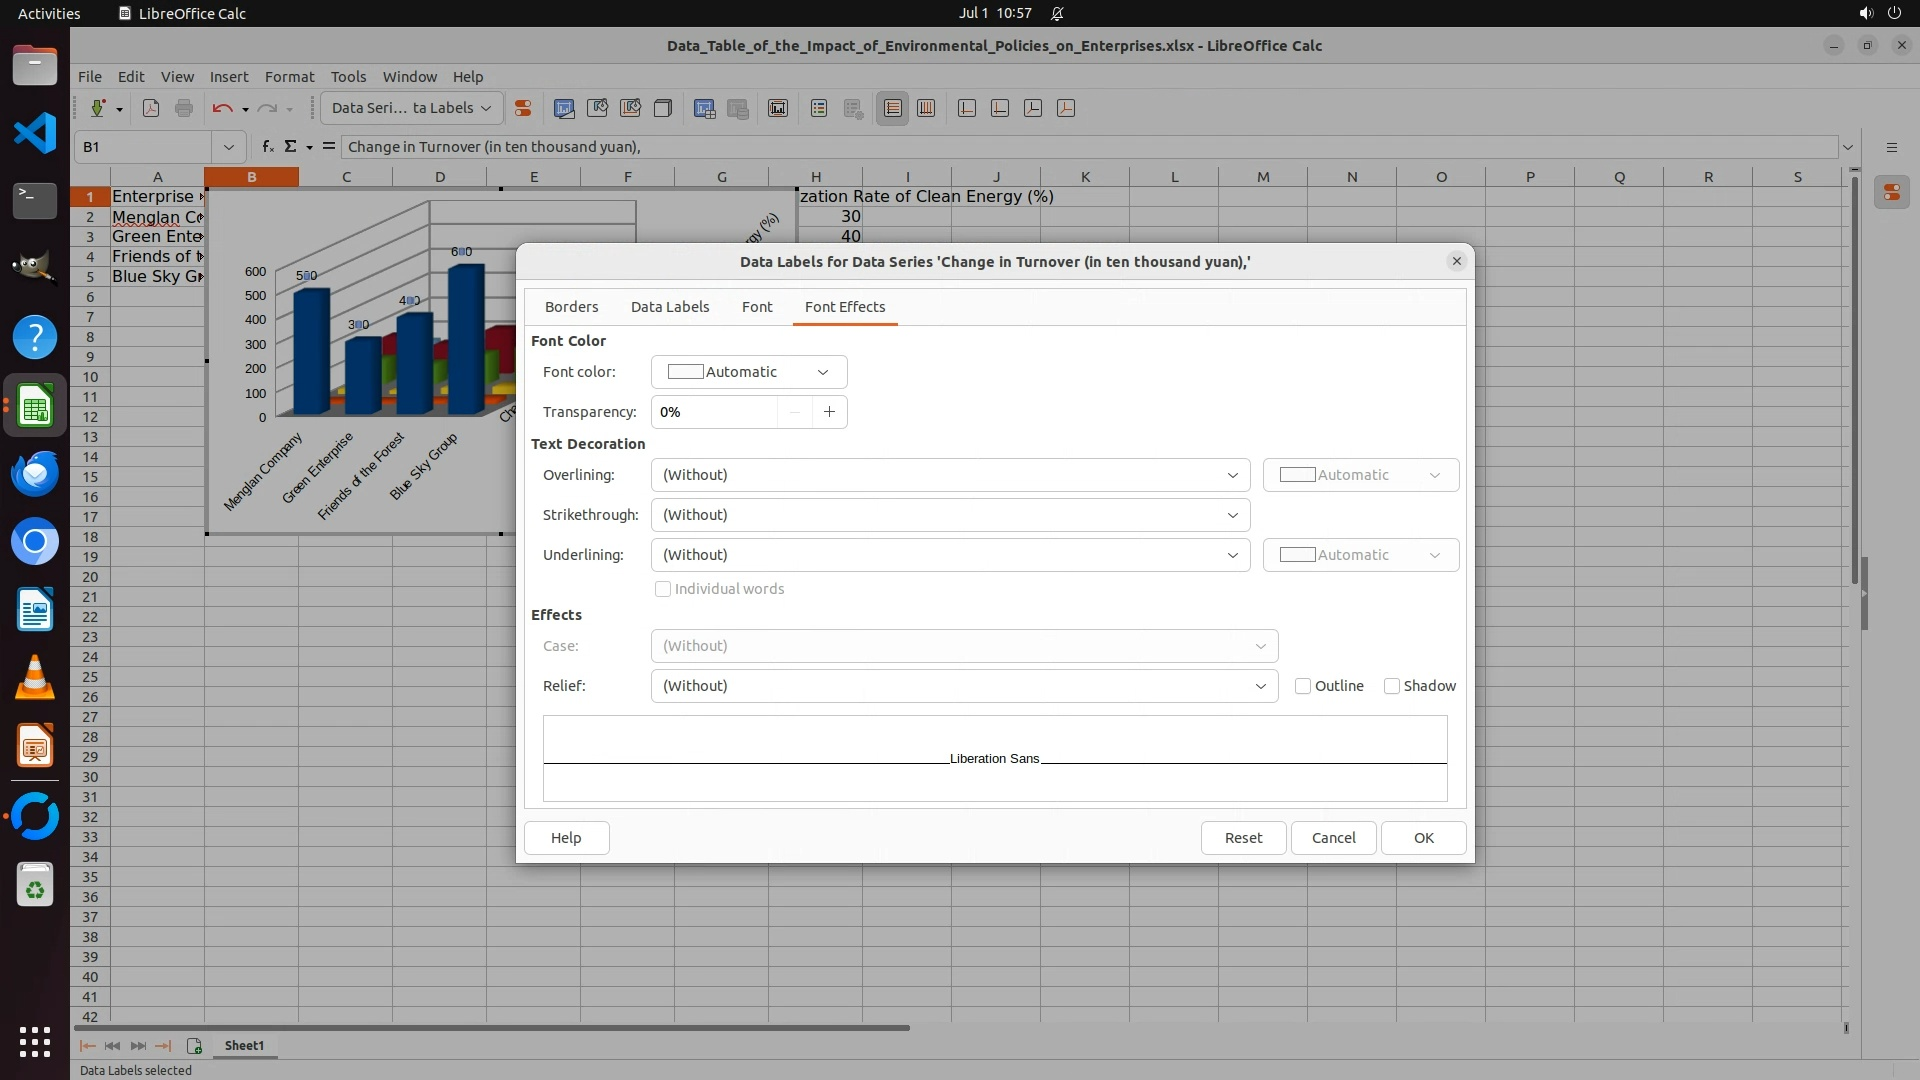Open the Relief dropdown
Viewport: 1920px width, 1080px height.
(964, 686)
